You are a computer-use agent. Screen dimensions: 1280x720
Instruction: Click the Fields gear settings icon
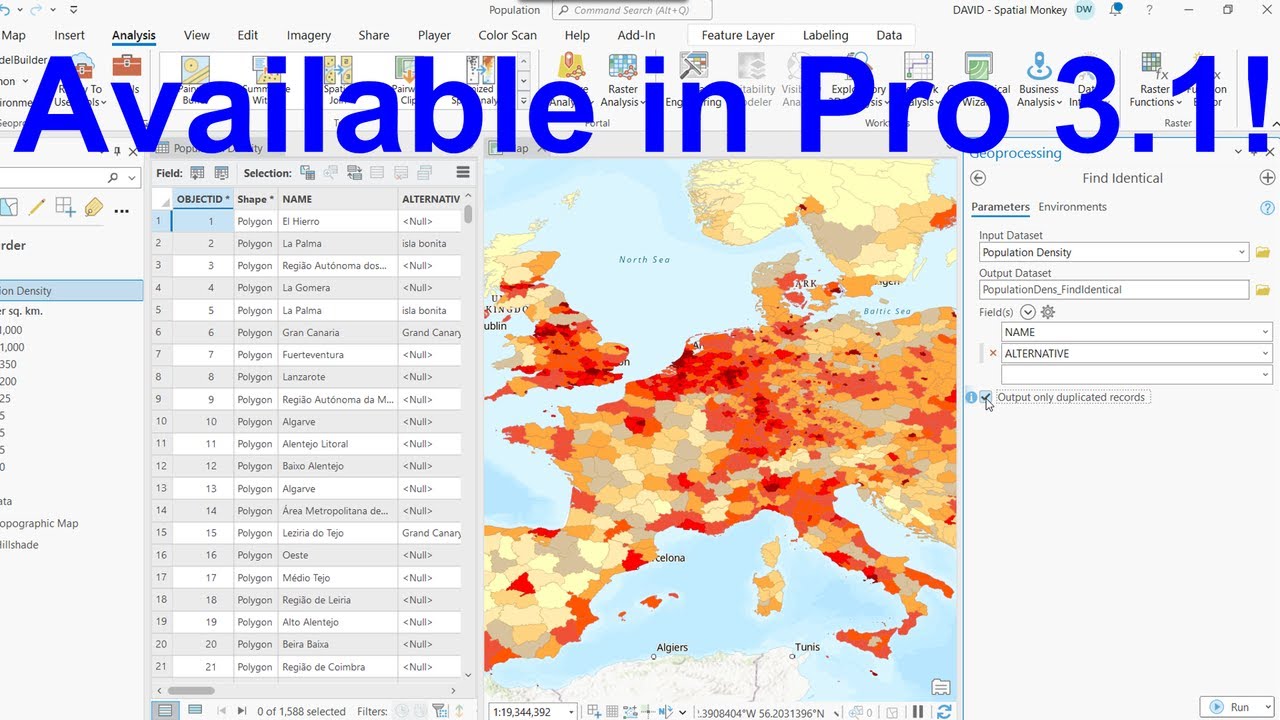1048,312
